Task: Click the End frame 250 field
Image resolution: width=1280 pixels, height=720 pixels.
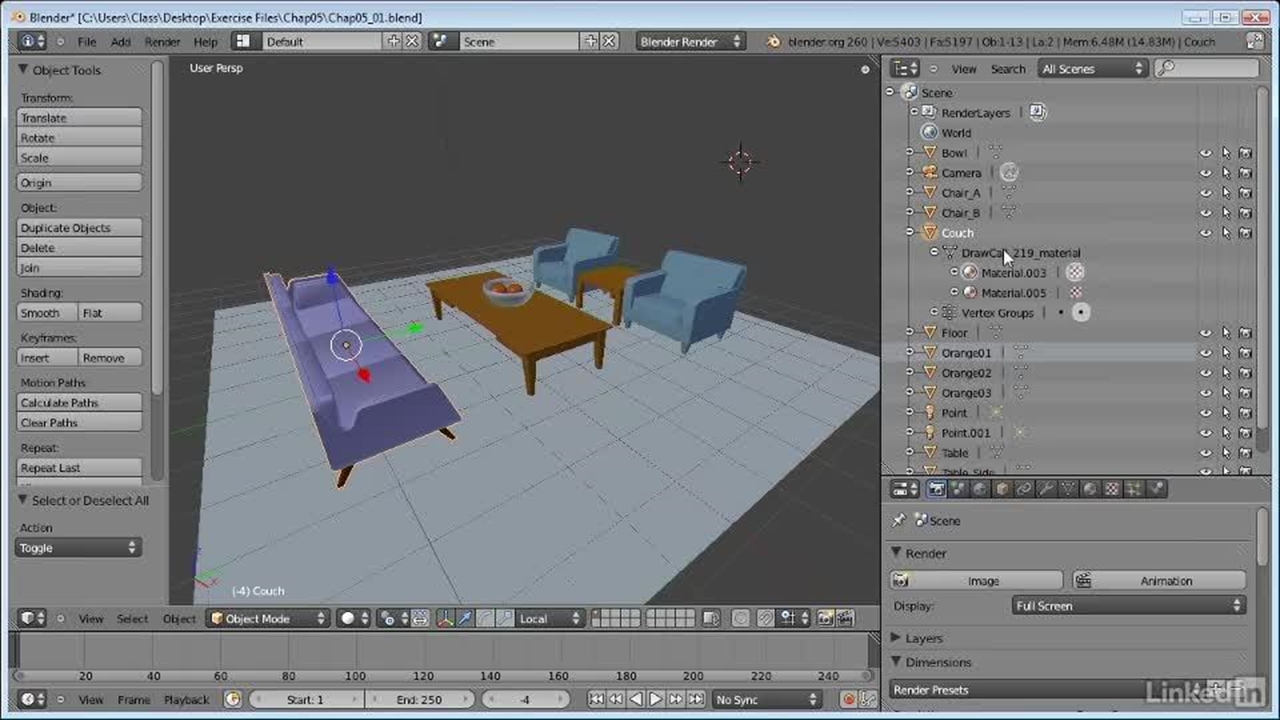Action: pos(420,700)
